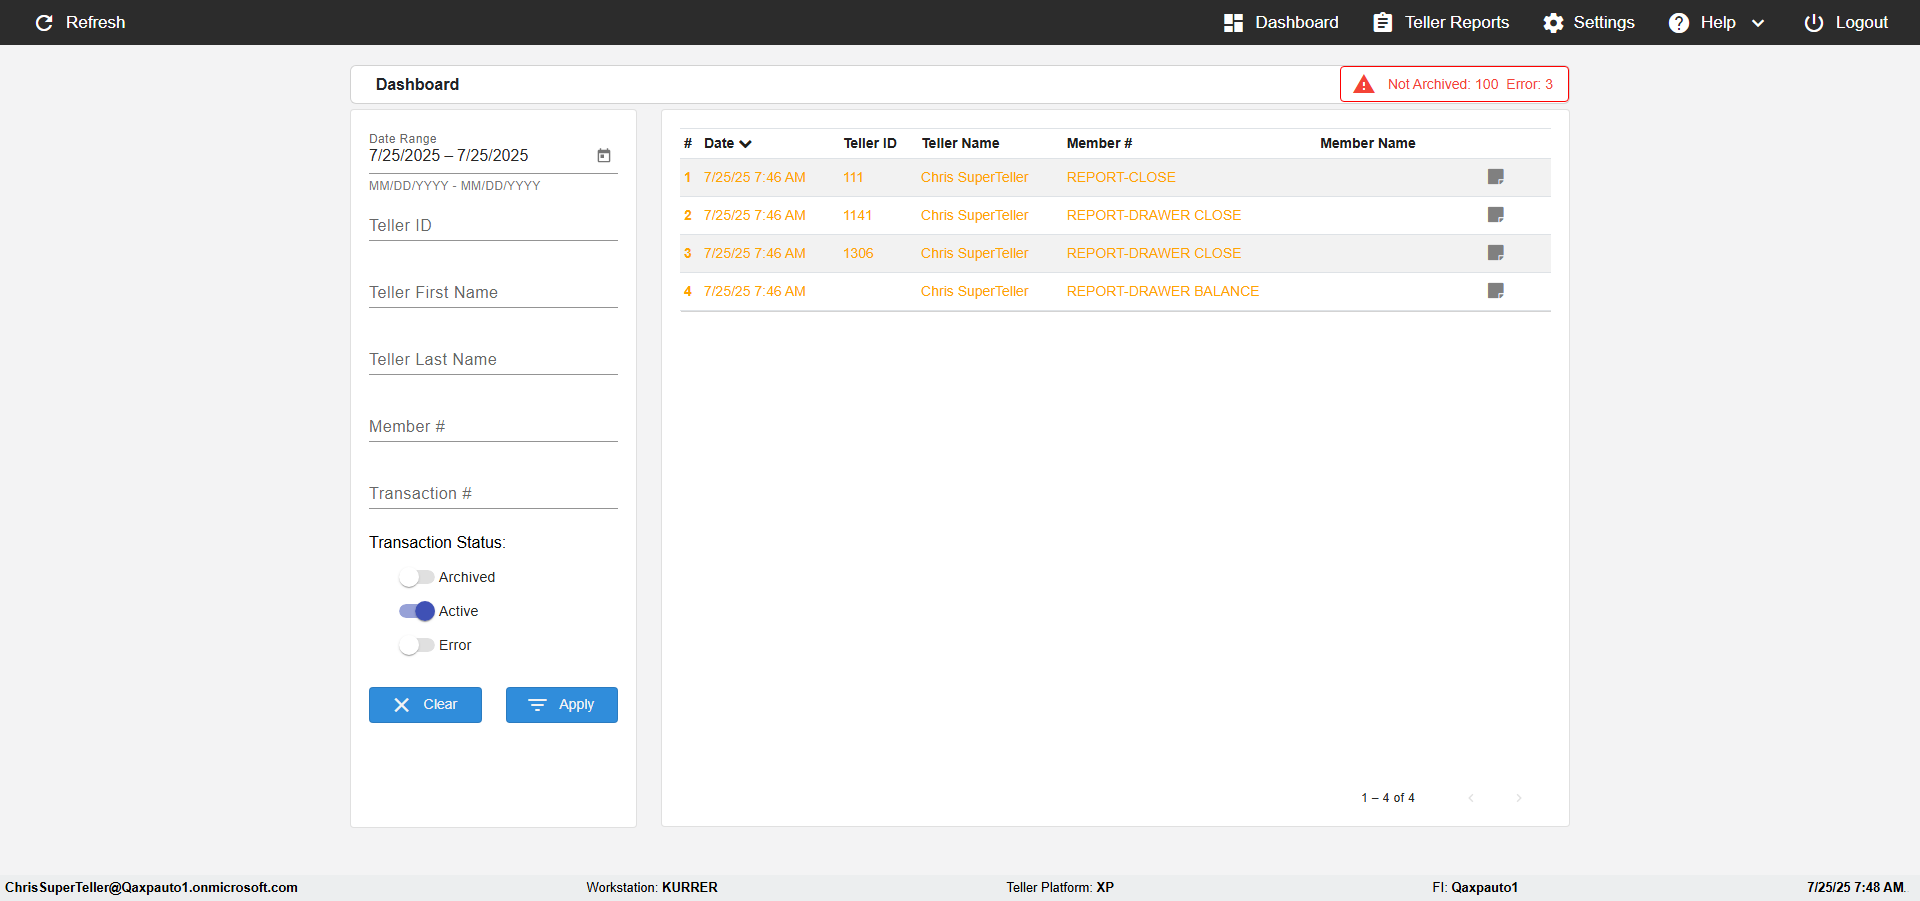Go to previous page of results

1471,798
